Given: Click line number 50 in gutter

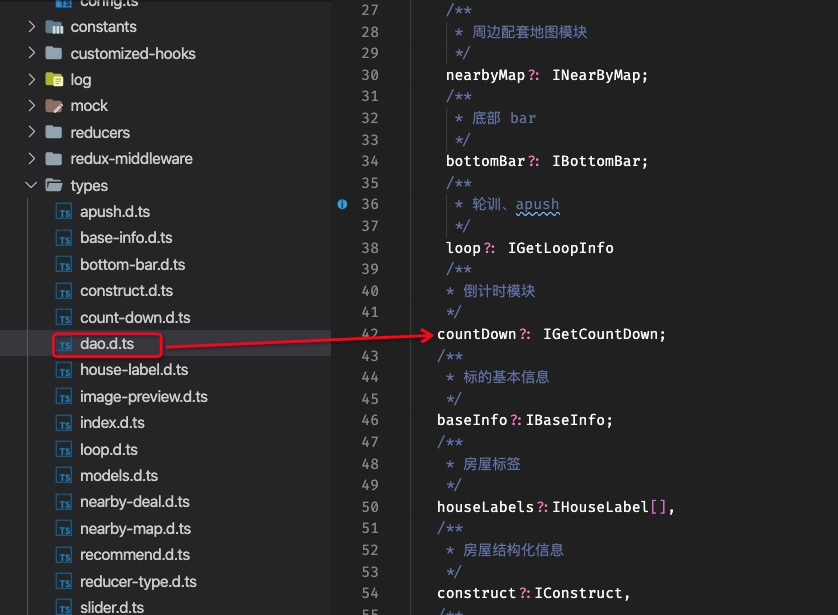Looking at the screenshot, I should tap(370, 507).
